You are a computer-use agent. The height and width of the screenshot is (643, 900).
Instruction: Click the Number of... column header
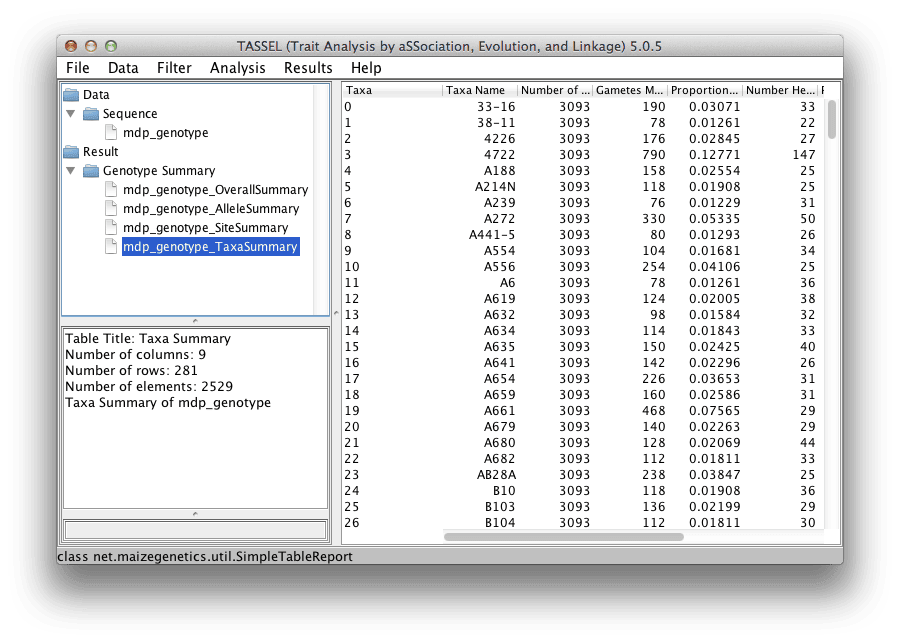(x=555, y=90)
